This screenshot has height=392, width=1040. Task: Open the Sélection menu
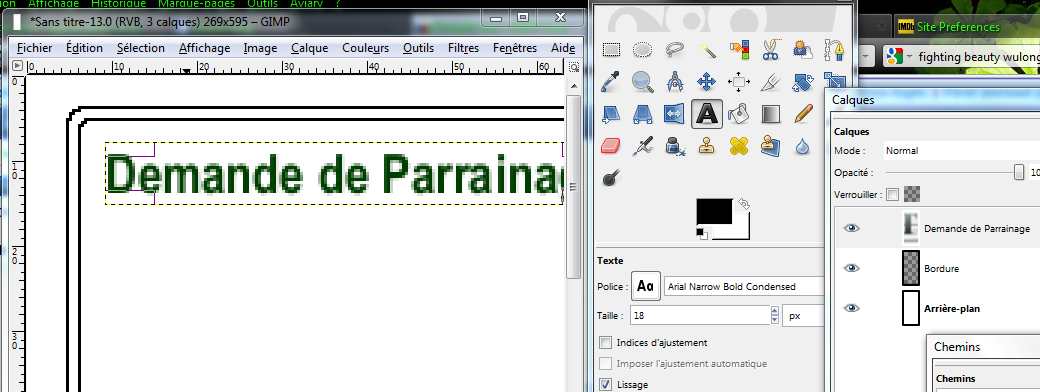(141, 48)
